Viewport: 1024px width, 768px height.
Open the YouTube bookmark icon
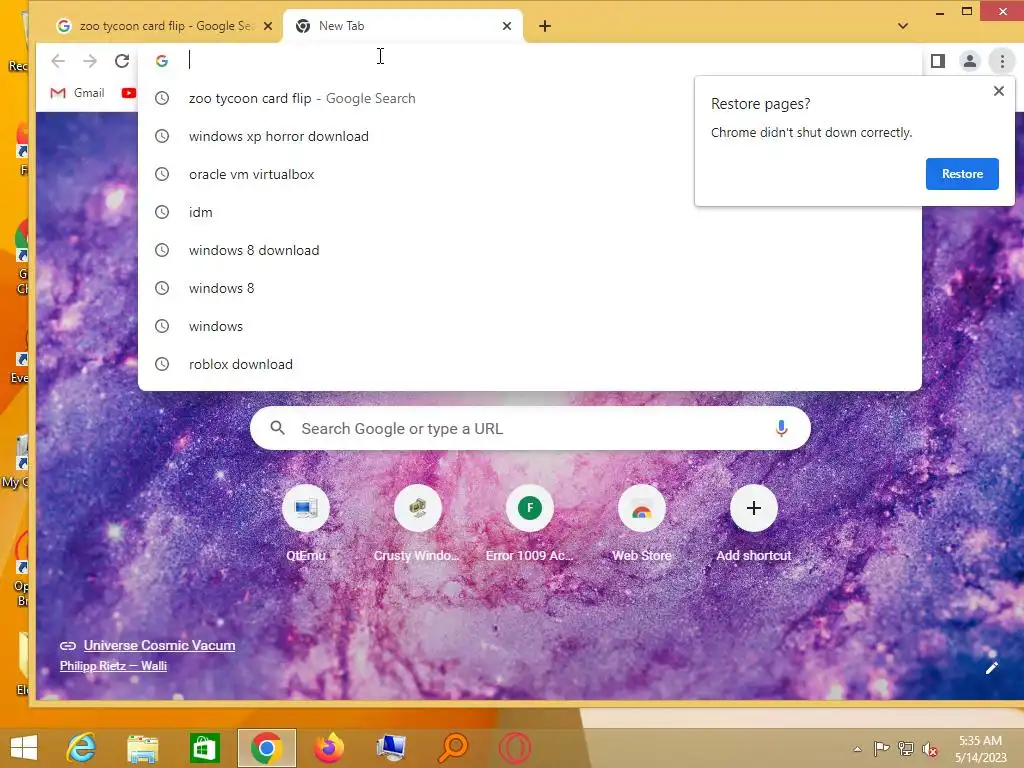click(x=129, y=93)
